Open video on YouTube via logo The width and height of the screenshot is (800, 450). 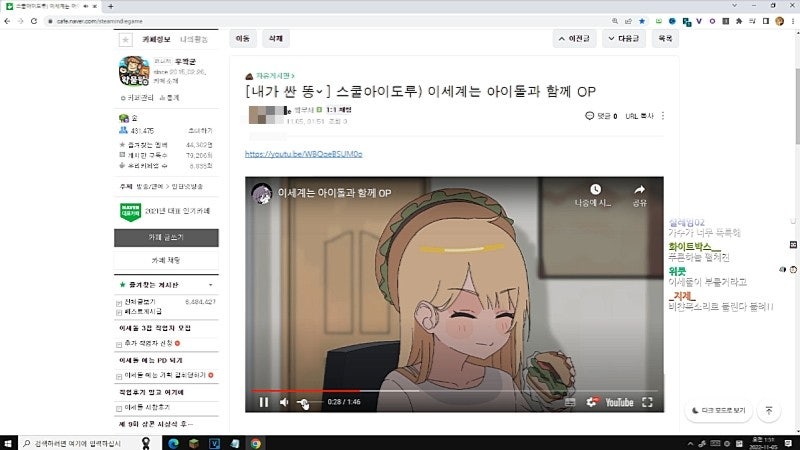tap(619, 403)
